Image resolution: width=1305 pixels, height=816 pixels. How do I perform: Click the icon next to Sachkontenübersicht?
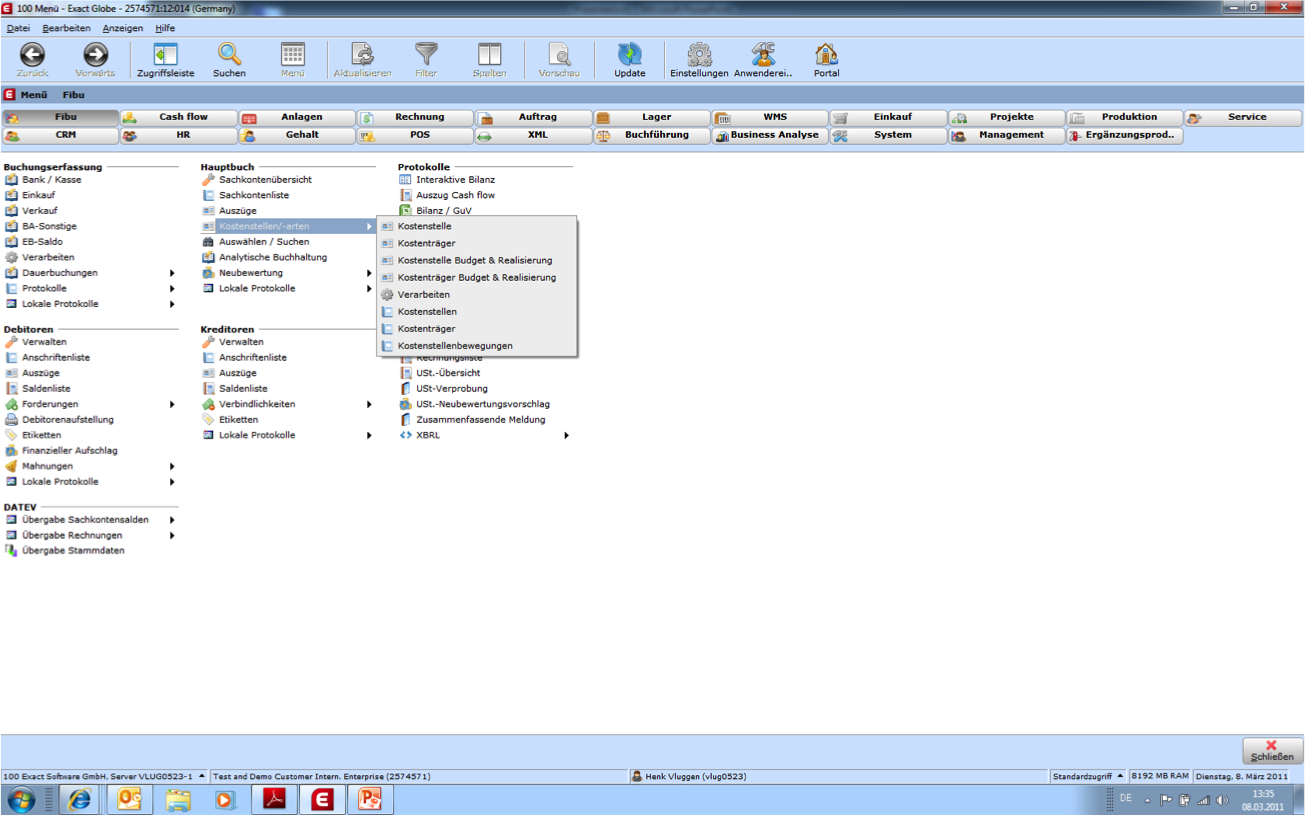208,180
